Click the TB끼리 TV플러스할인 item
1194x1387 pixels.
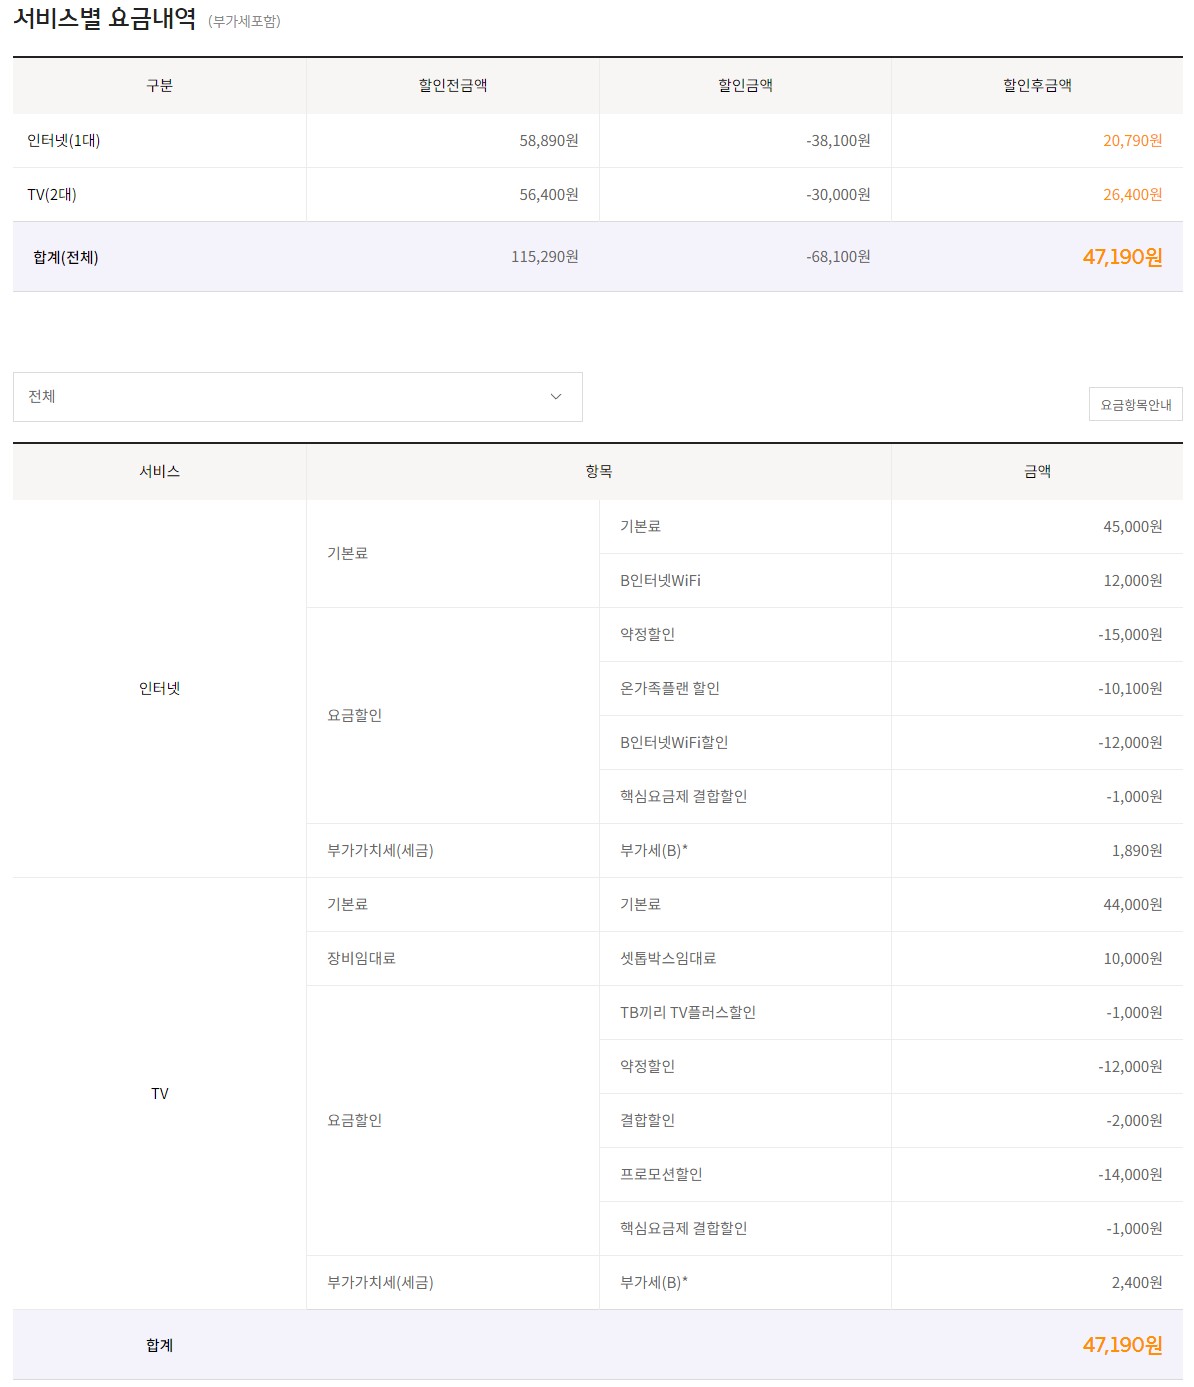pyautogui.click(x=688, y=1013)
